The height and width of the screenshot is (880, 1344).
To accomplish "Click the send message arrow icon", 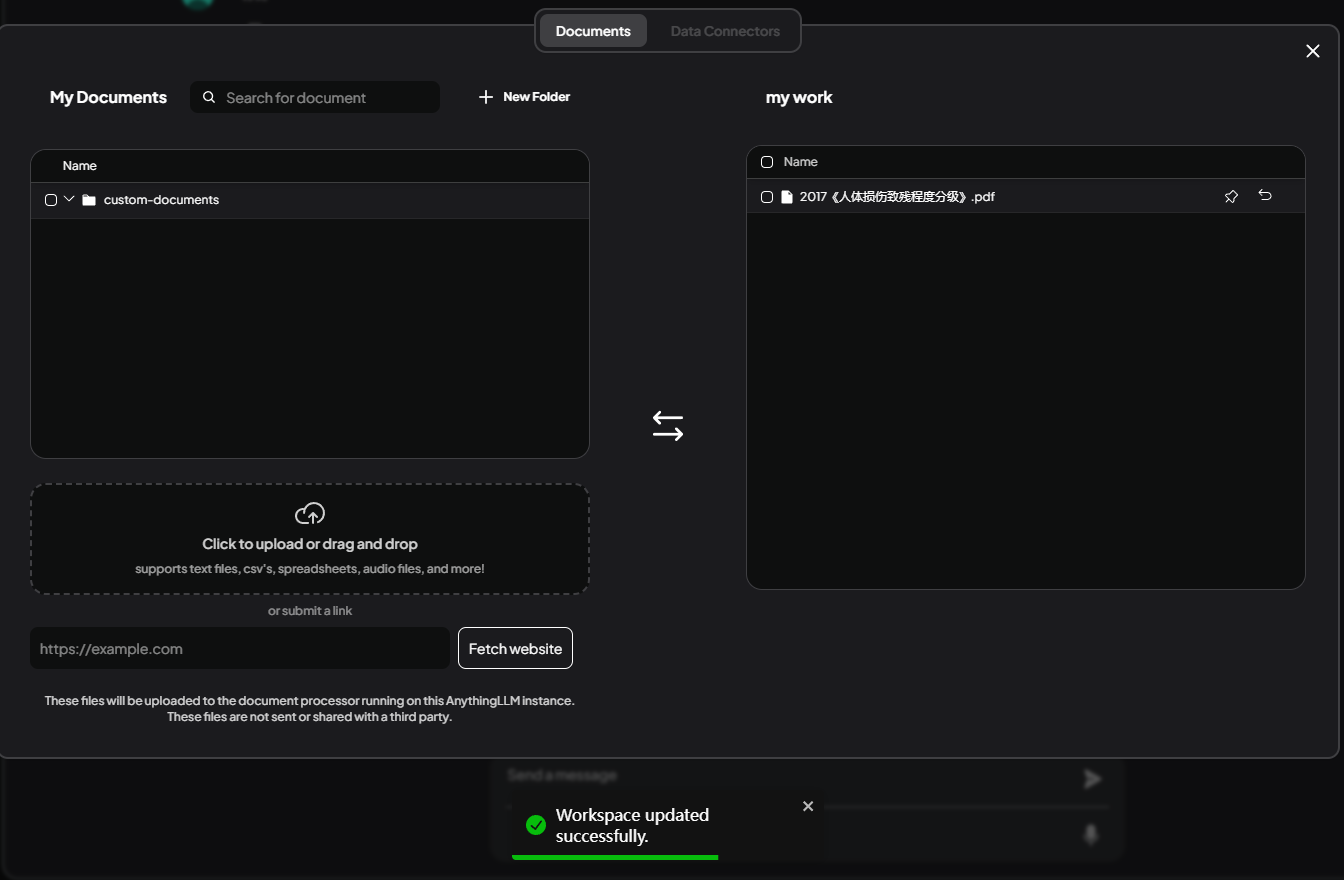I will pyautogui.click(x=1092, y=778).
